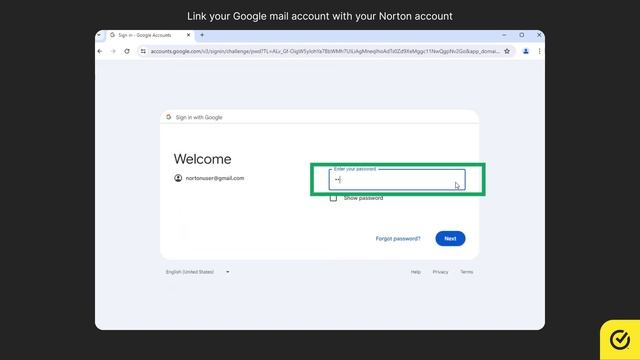View site information icon in address bar
640x360 pixels.
coord(143,51)
